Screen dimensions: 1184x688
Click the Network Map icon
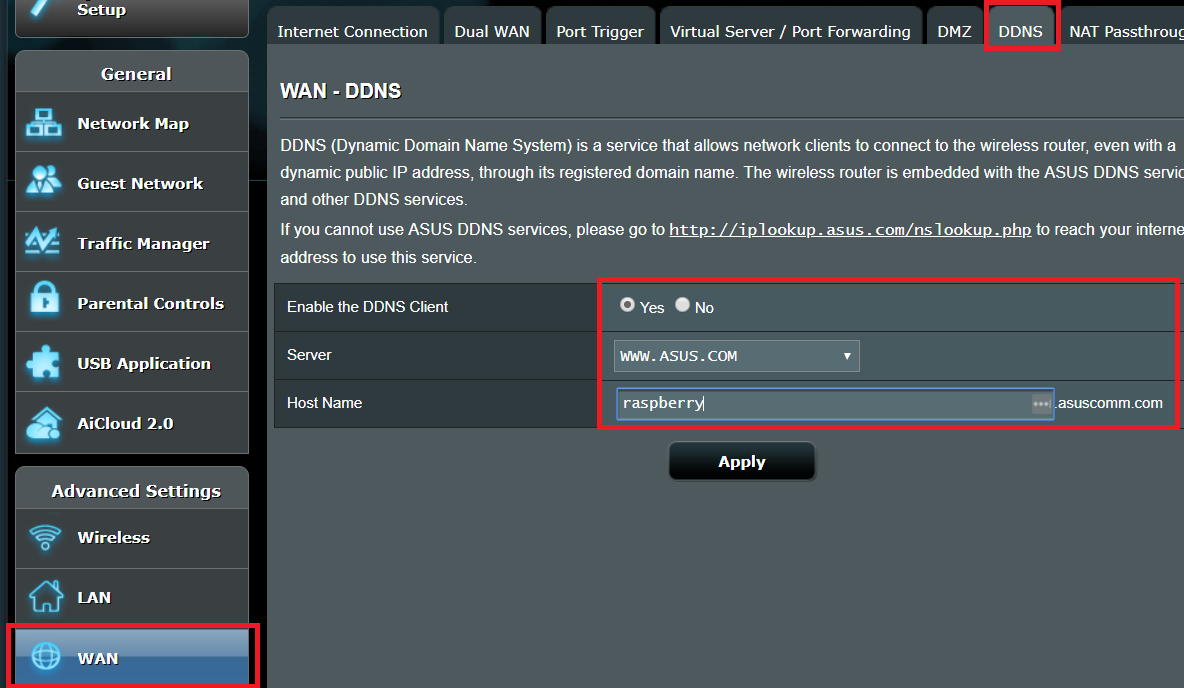(44, 122)
